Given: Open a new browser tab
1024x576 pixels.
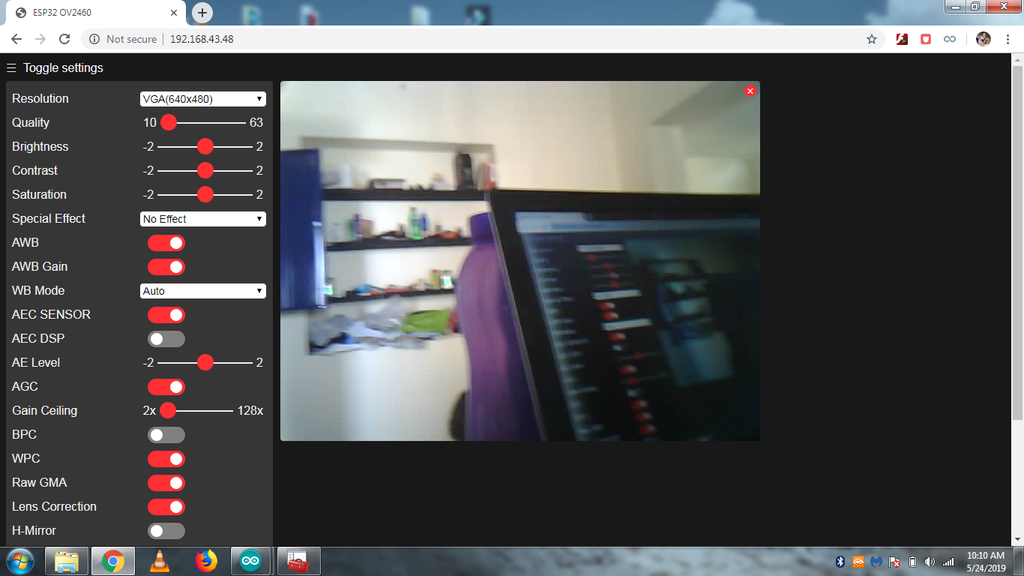Looking at the screenshot, I should [x=202, y=13].
